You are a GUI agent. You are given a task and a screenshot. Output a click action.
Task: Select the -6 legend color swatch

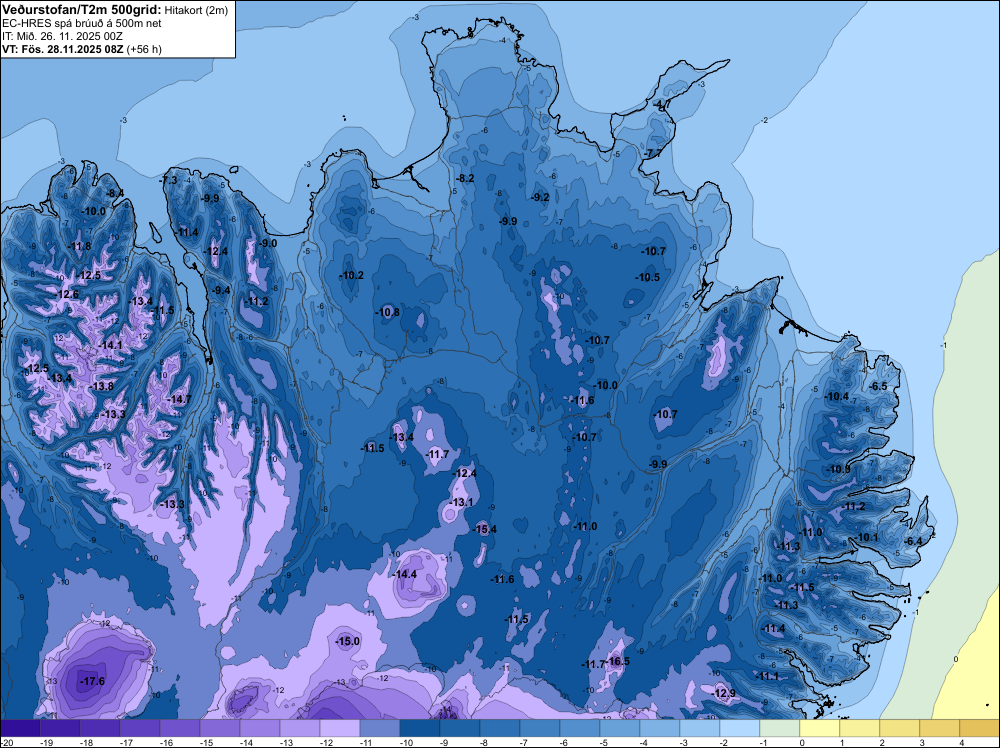coord(580,728)
